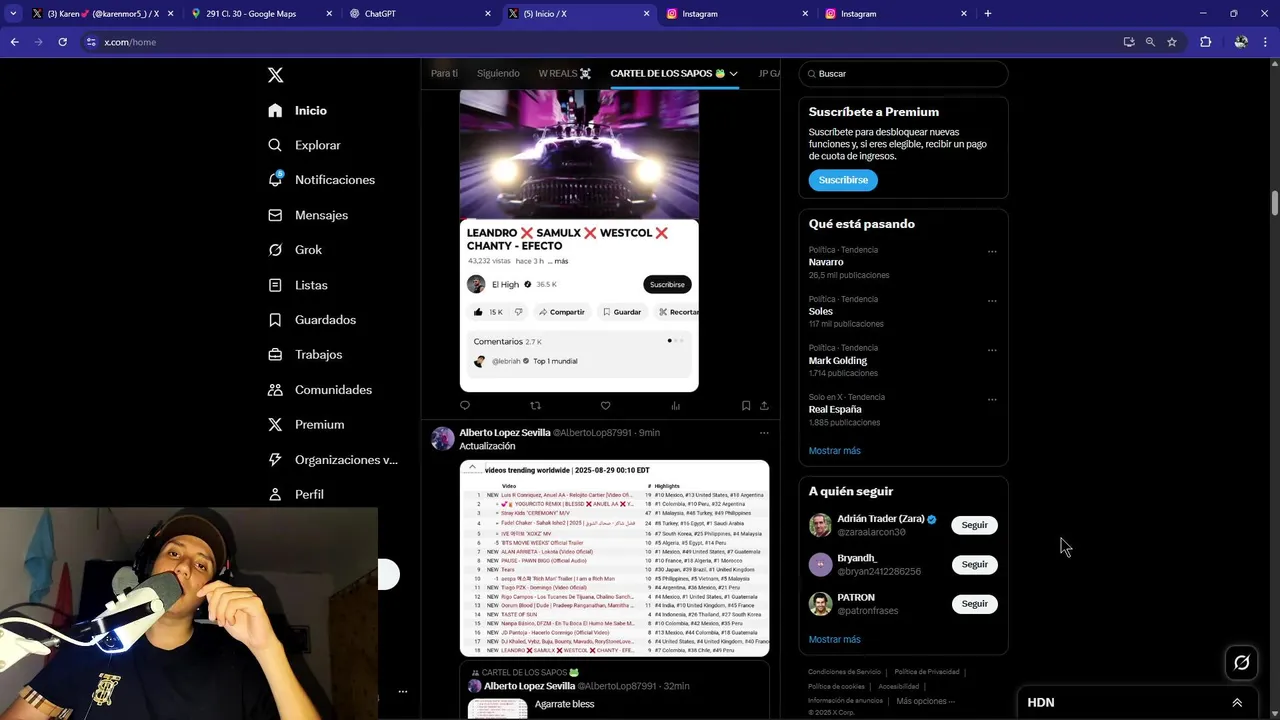
Task: Expand Más opciones footer menu
Action: pyautogui.click(x=926, y=701)
